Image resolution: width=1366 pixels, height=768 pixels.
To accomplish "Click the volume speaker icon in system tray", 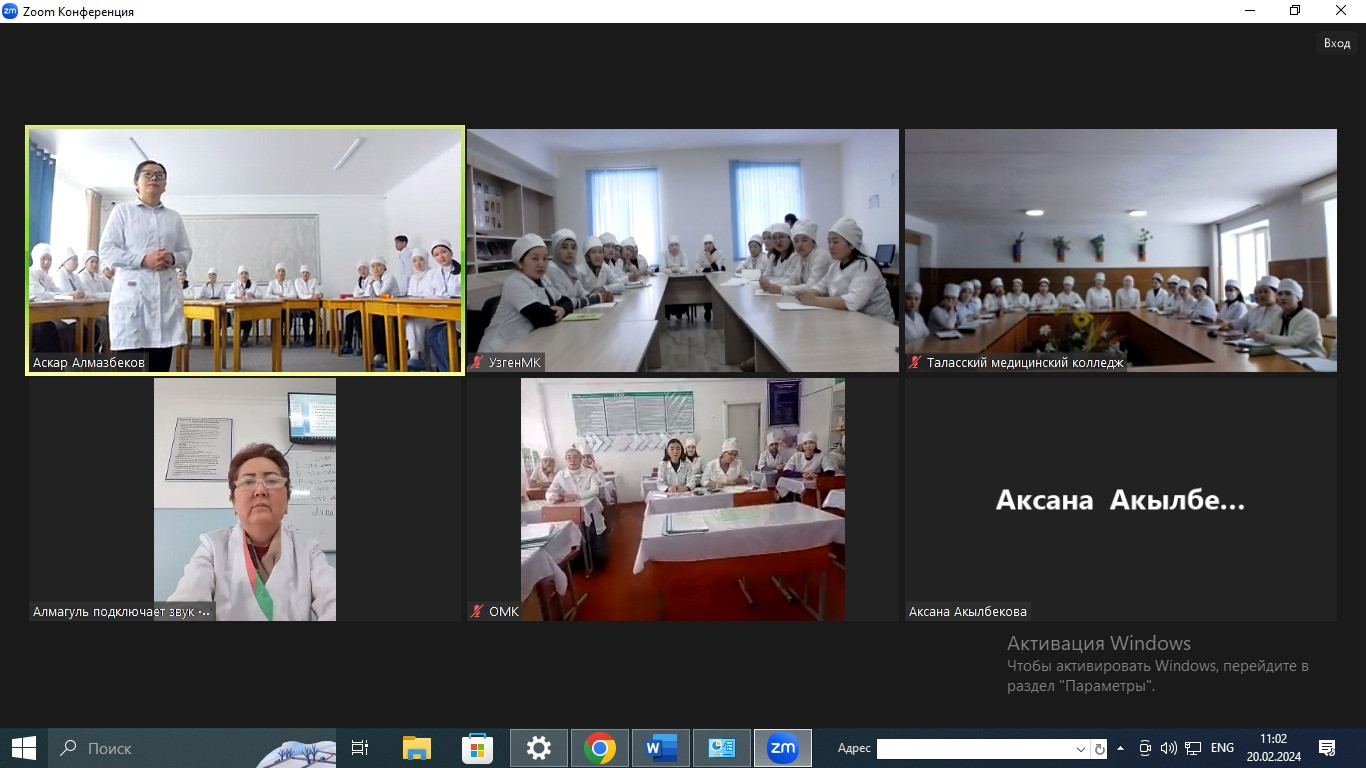I will coord(1168,748).
